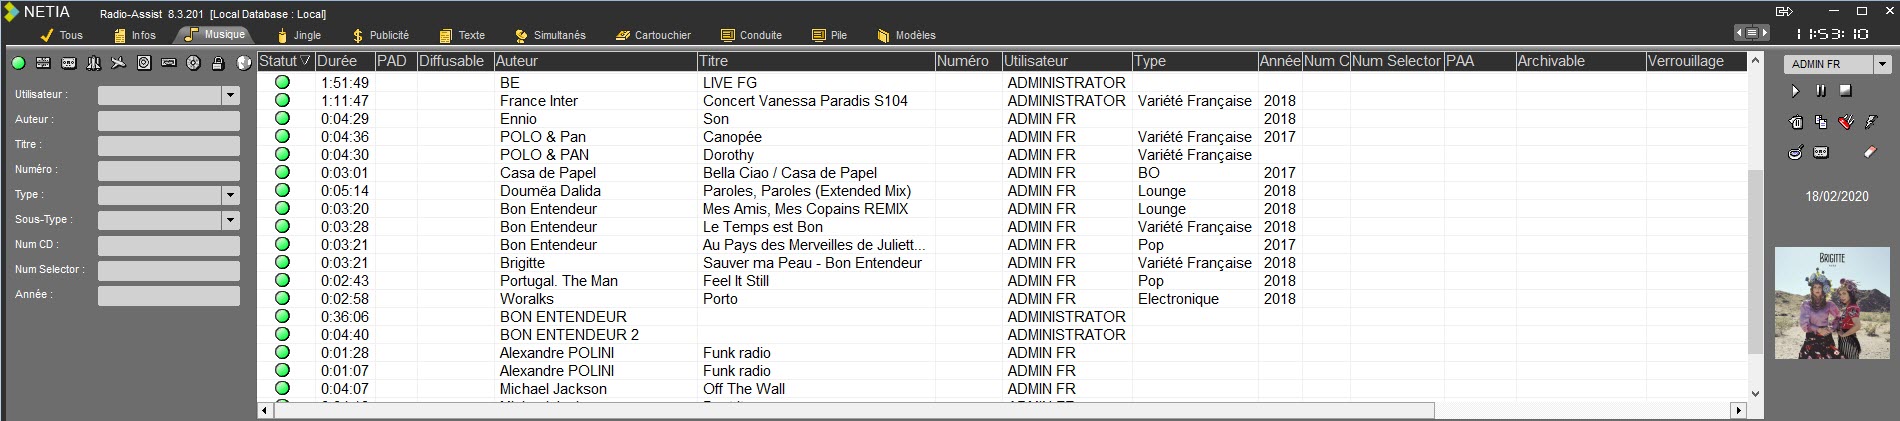Toggle the status circle for Off The Wall

[282, 389]
